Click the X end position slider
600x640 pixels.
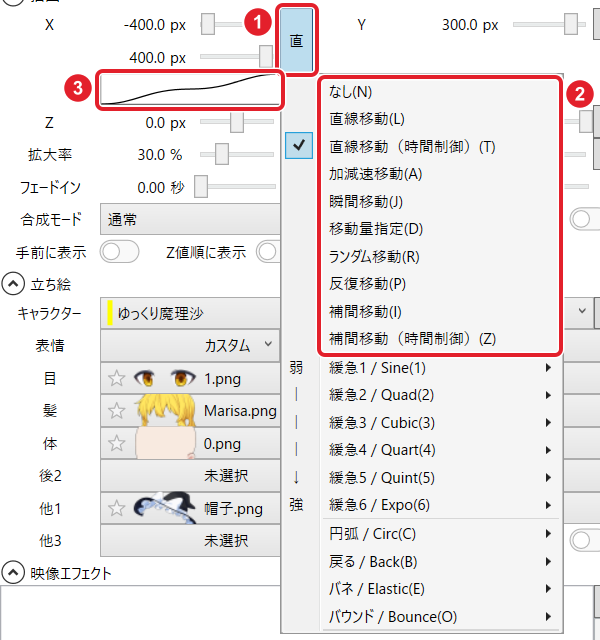click(236, 56)
